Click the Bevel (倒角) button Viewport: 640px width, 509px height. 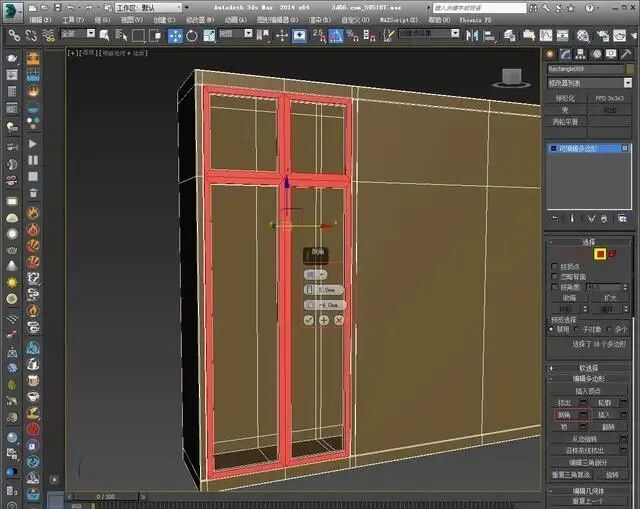point(564,415)
